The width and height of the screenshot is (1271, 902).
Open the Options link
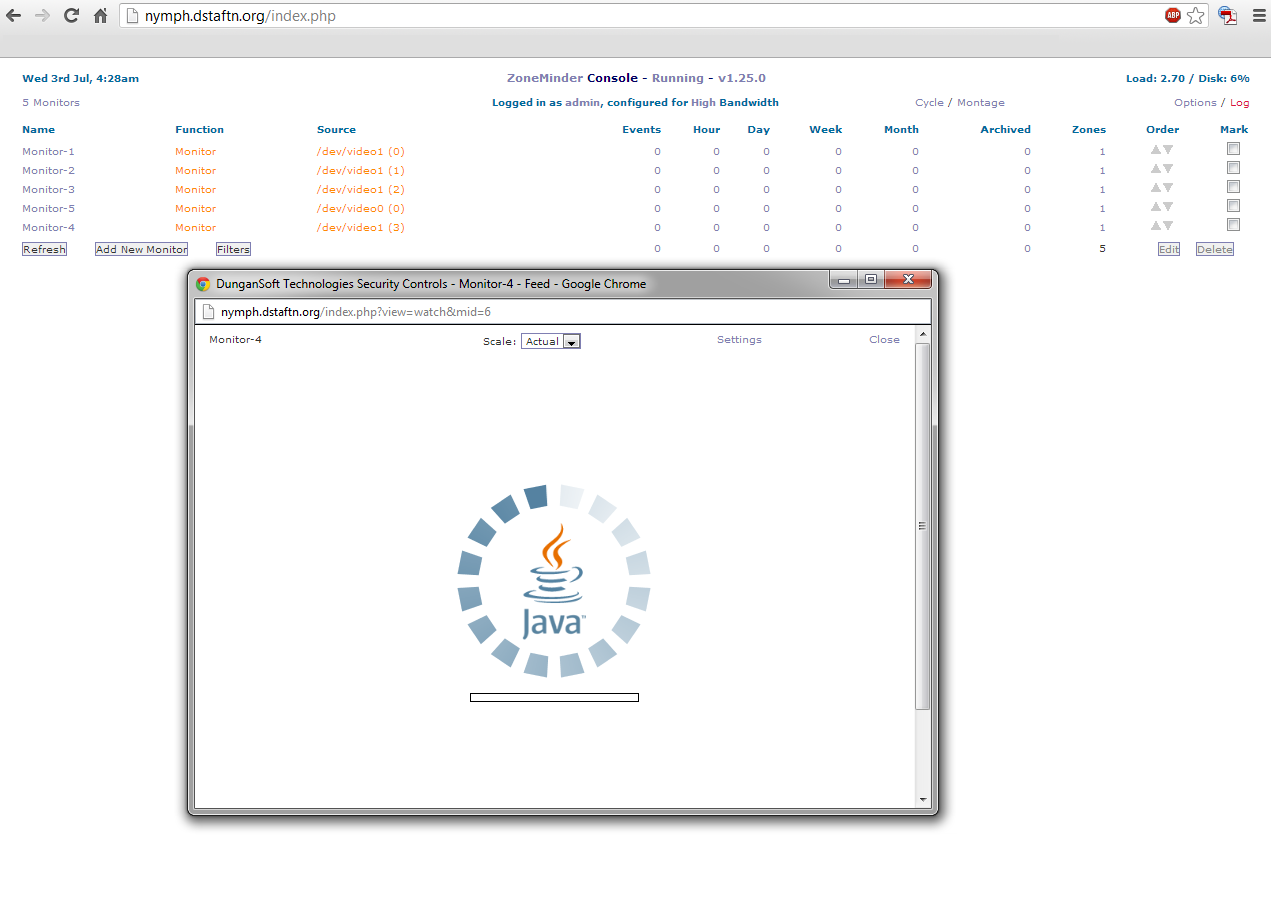[x=1195, y=103]
